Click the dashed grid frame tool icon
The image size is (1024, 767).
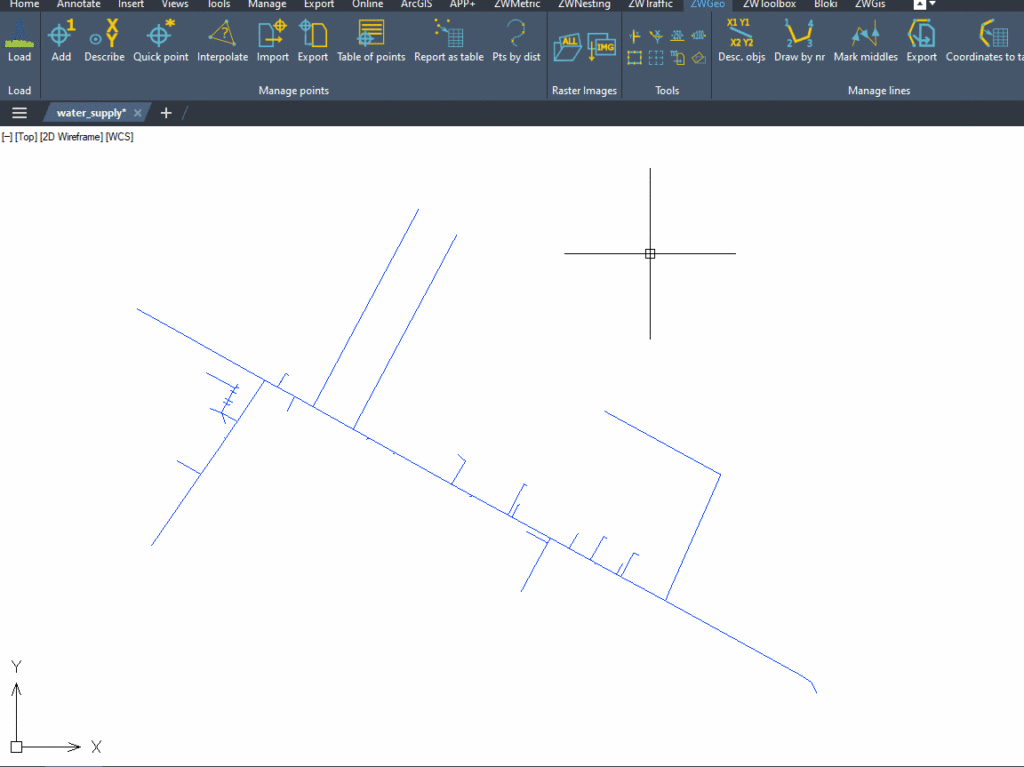(x=656, y=58)
